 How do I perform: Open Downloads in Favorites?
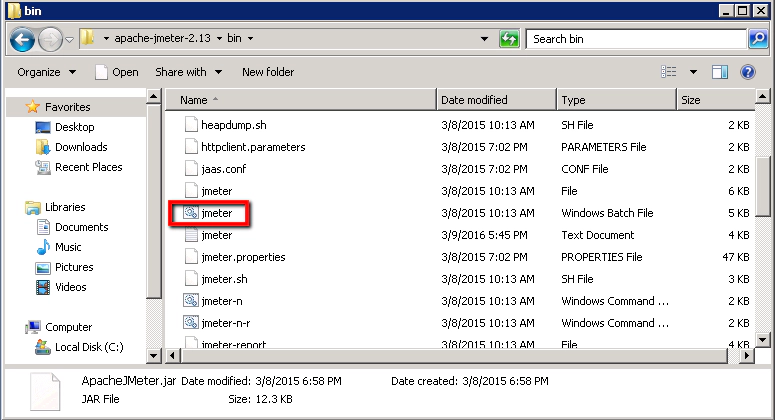click(x=81, y=147)
